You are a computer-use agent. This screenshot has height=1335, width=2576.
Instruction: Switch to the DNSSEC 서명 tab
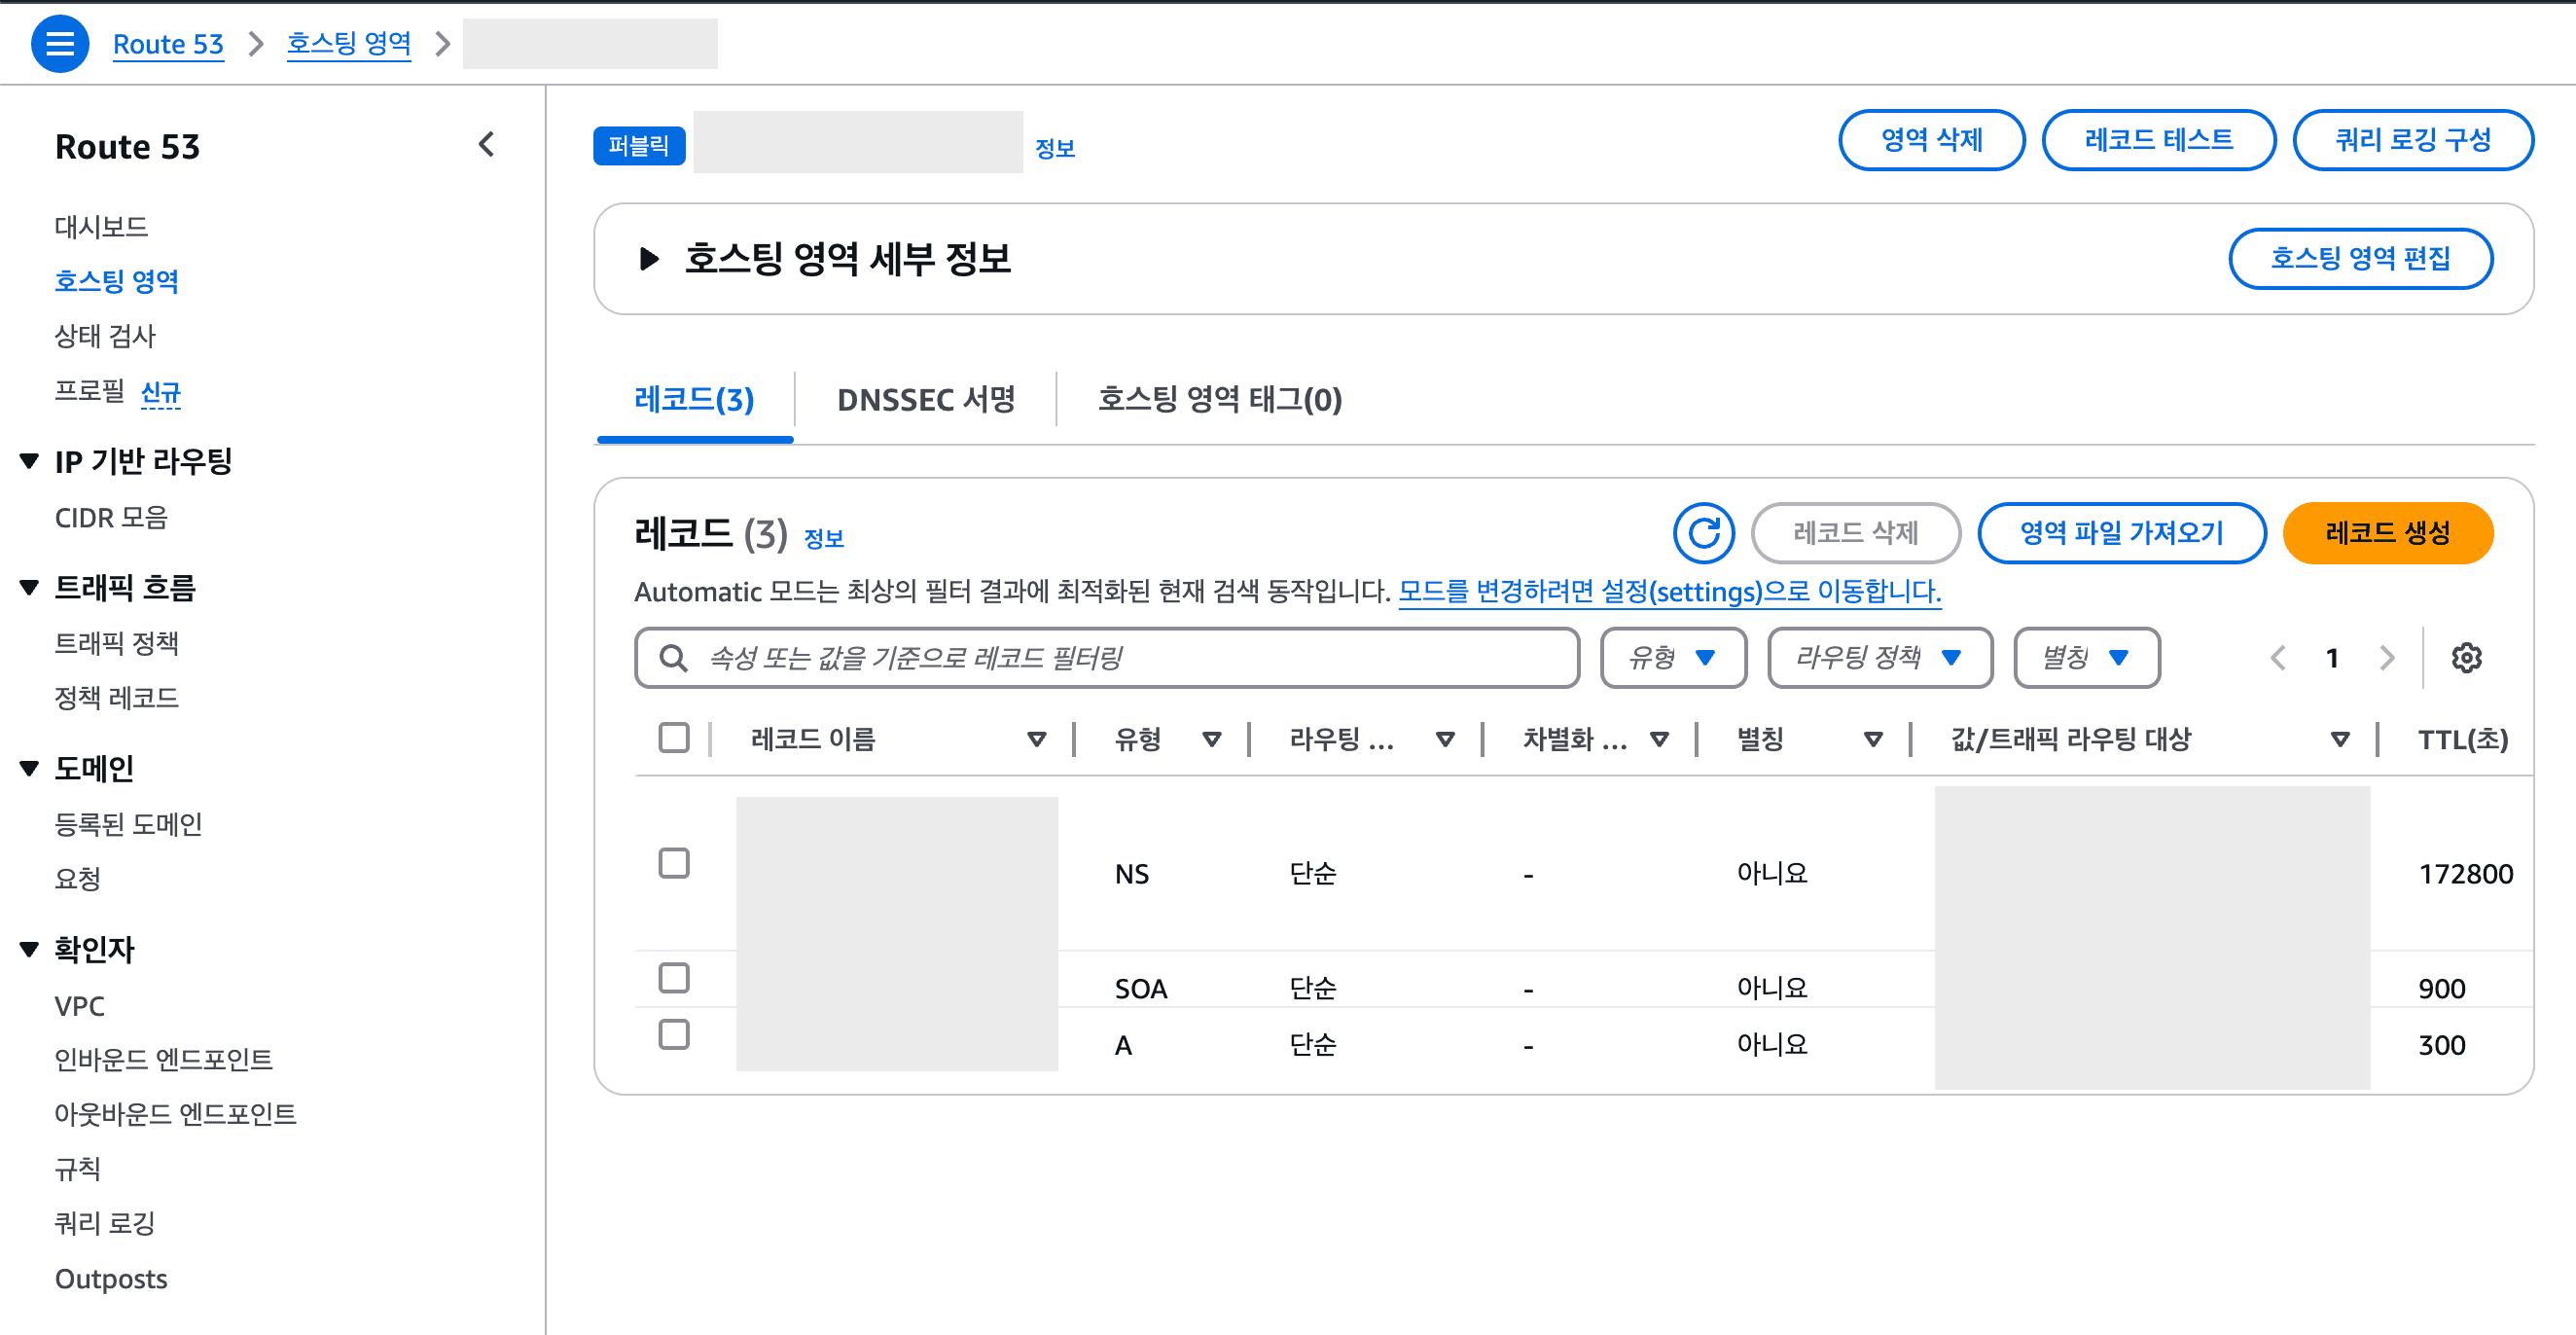point(925,400)
